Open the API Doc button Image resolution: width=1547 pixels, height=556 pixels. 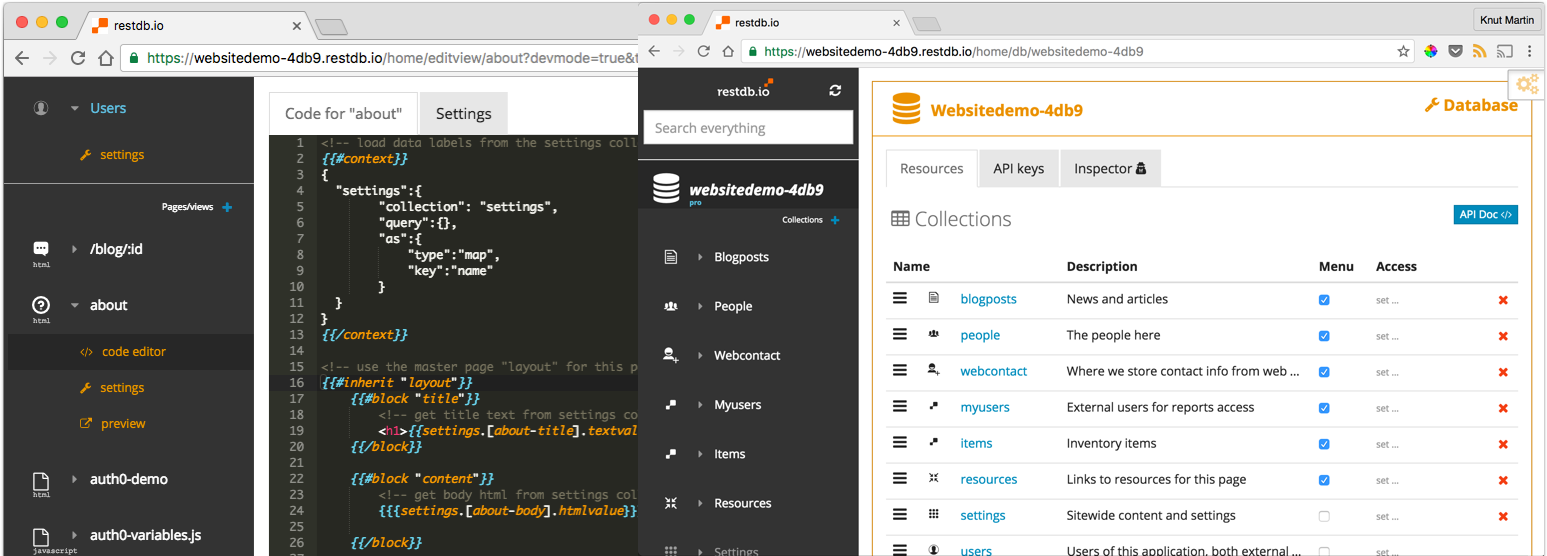(1485, 215)
